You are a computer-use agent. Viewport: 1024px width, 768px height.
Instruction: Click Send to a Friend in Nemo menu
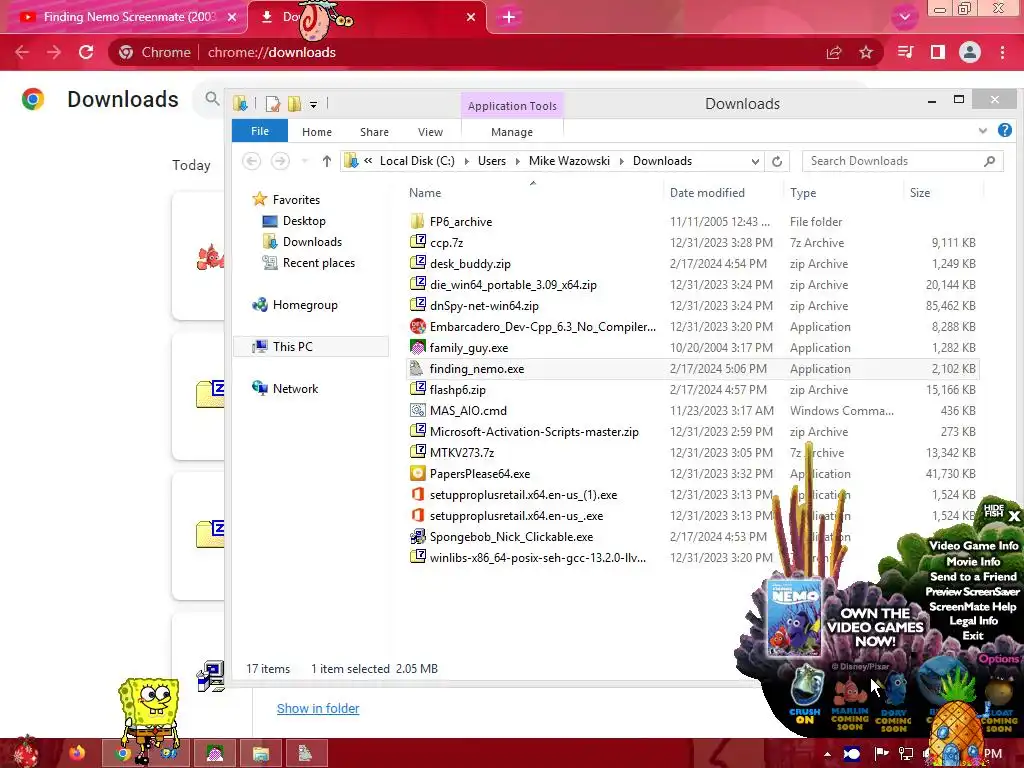tap(973, 577)
